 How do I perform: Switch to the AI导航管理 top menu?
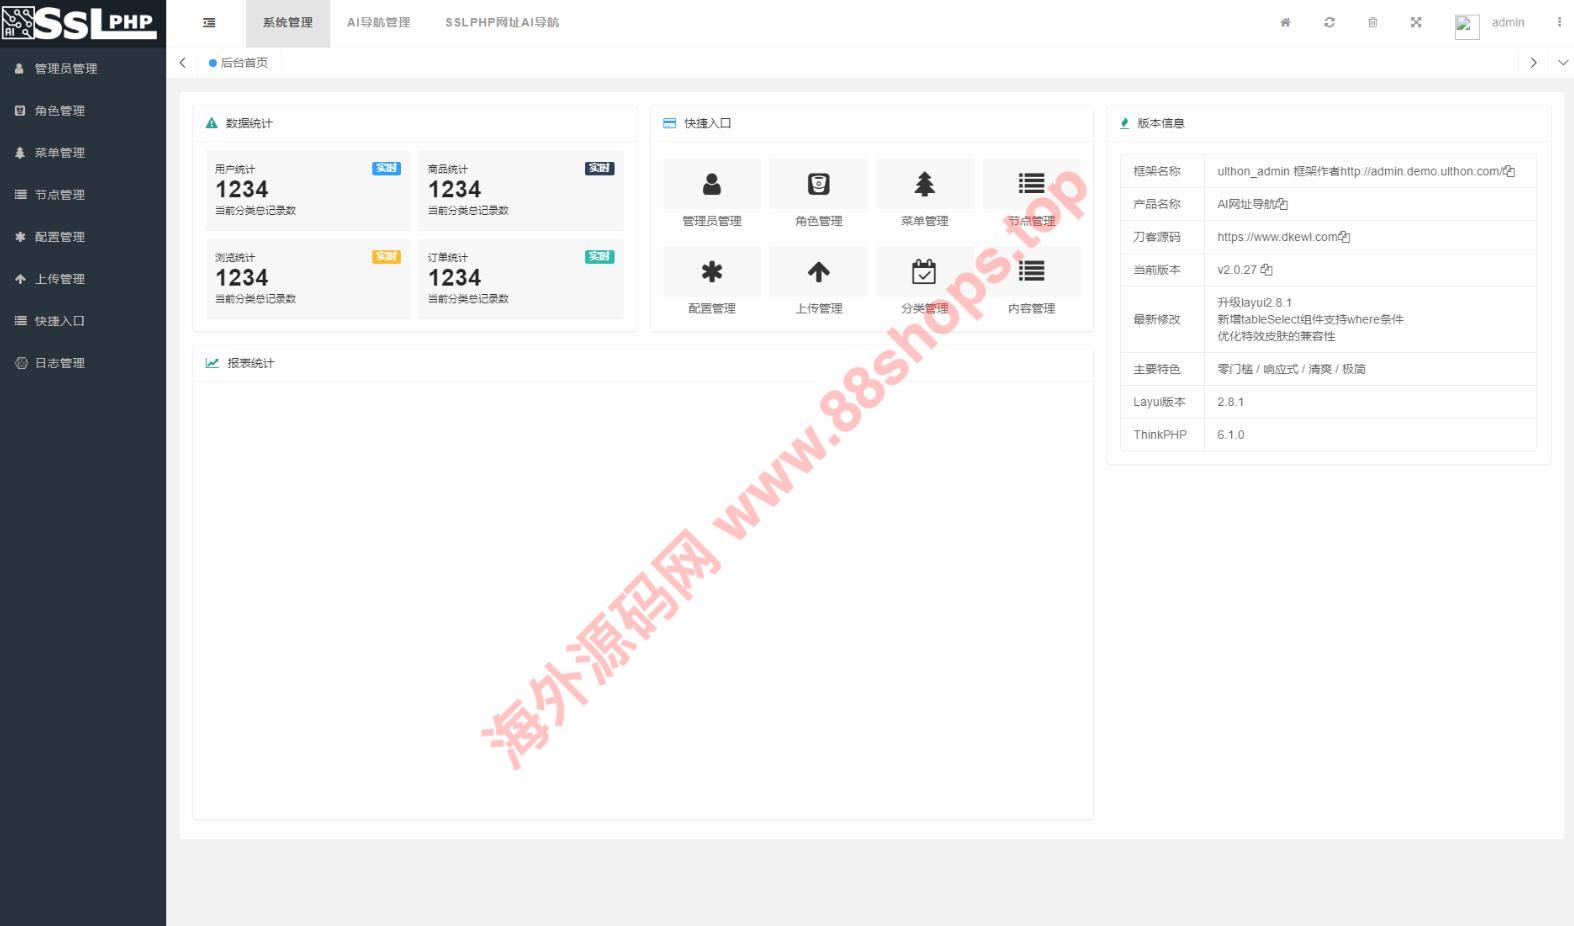(x=378, y=22)
